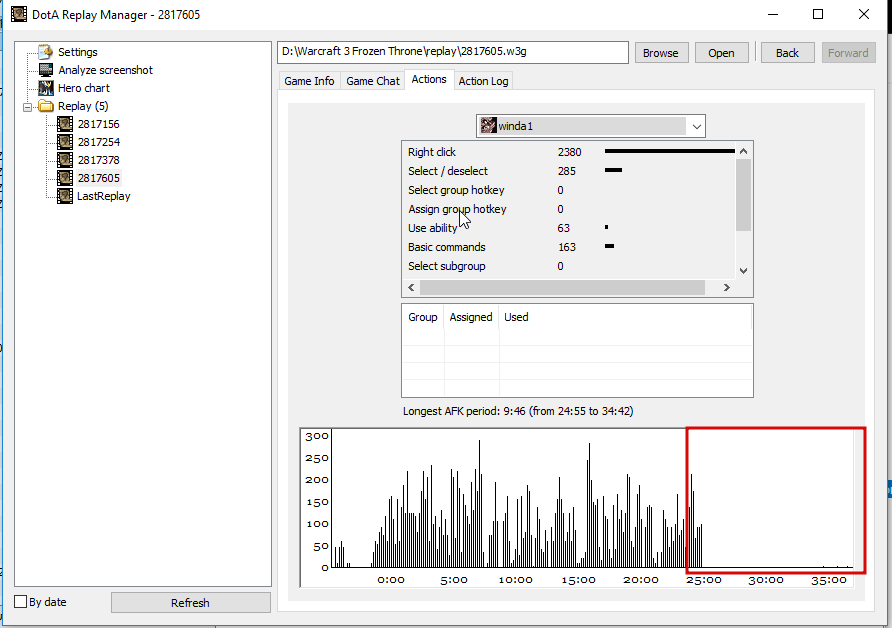Click the film icon beside replay 2817378

65,160
